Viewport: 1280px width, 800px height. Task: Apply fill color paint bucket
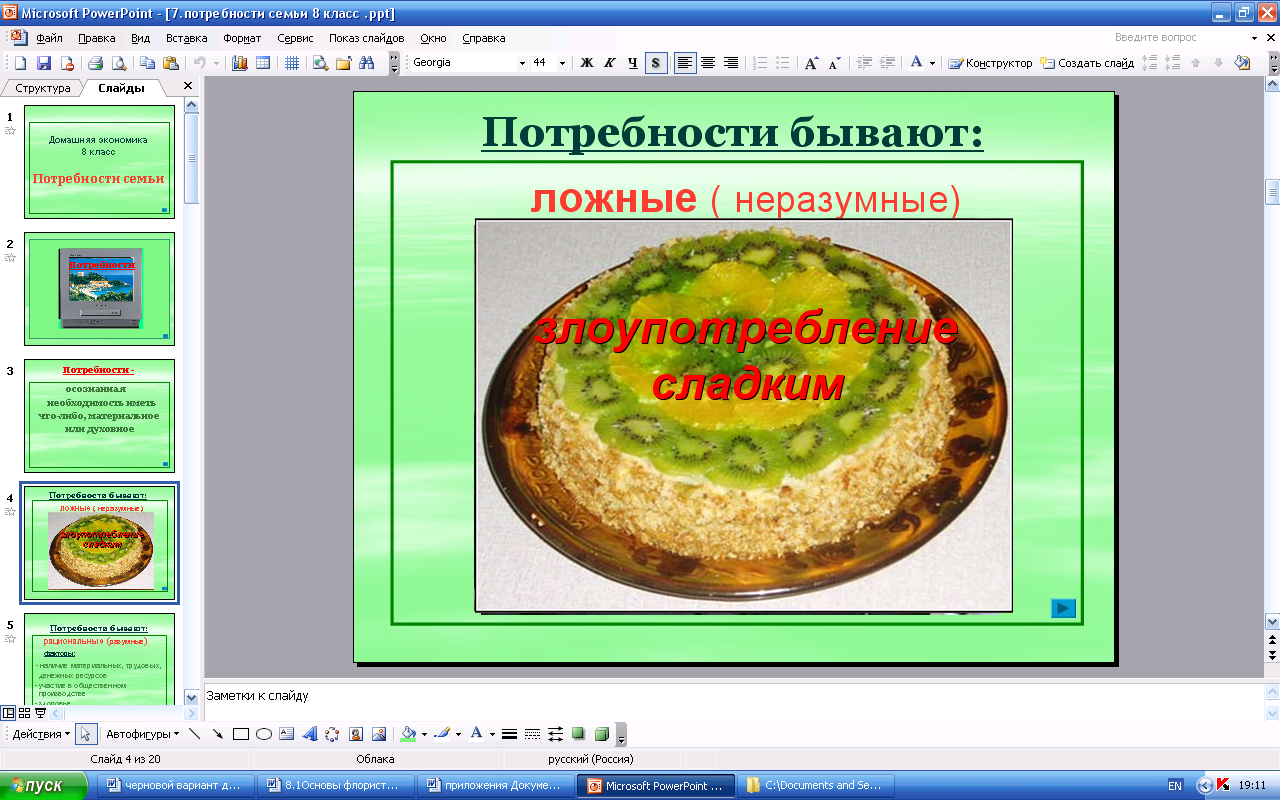(x=408, y=734)
